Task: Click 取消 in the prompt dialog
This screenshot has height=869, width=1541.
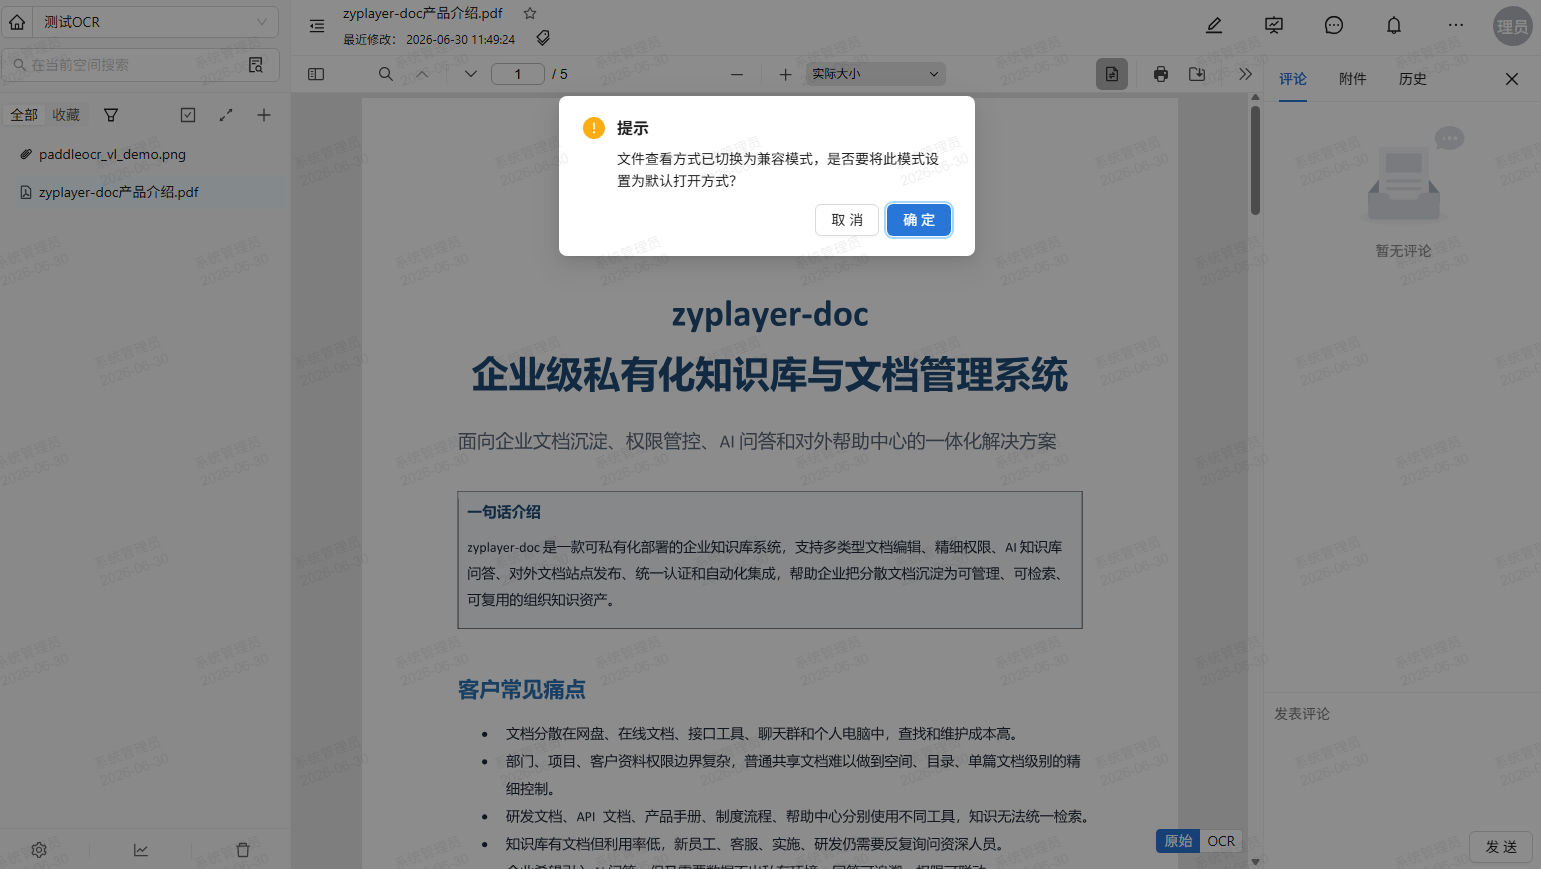Action: pyautogui.click(x=847, y=220)
